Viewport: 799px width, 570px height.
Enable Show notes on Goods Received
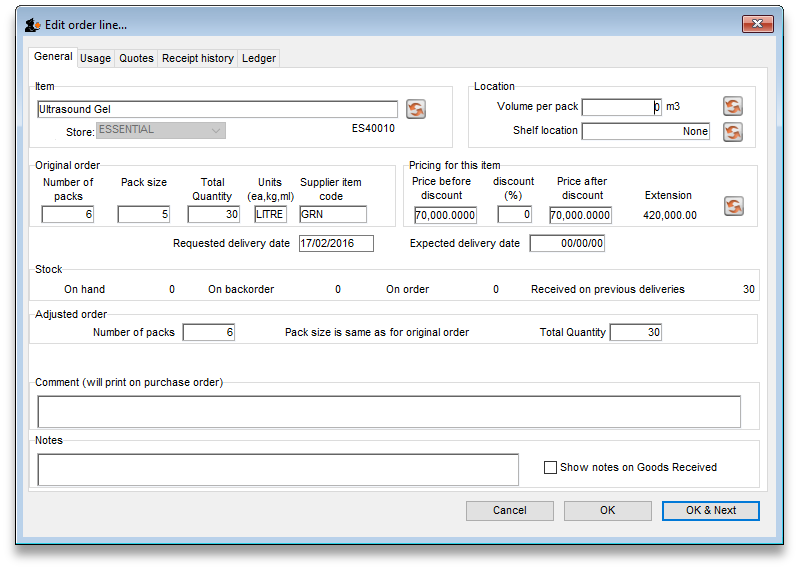pos(551,467)
